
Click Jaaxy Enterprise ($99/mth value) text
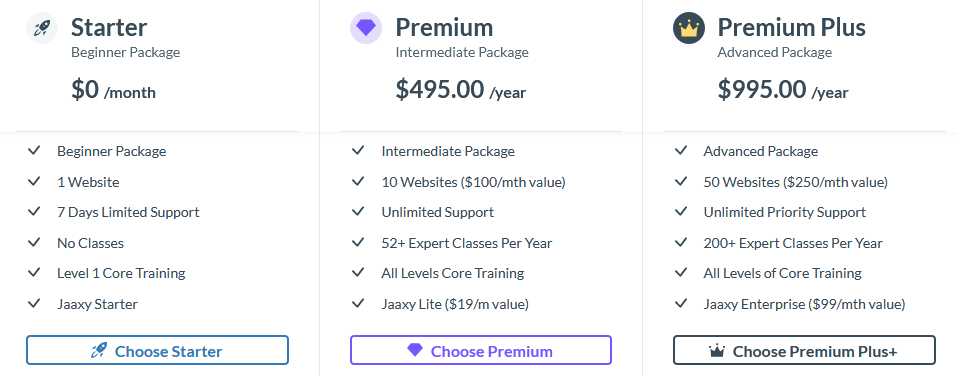pyautogui.click(x=804, y=304)
